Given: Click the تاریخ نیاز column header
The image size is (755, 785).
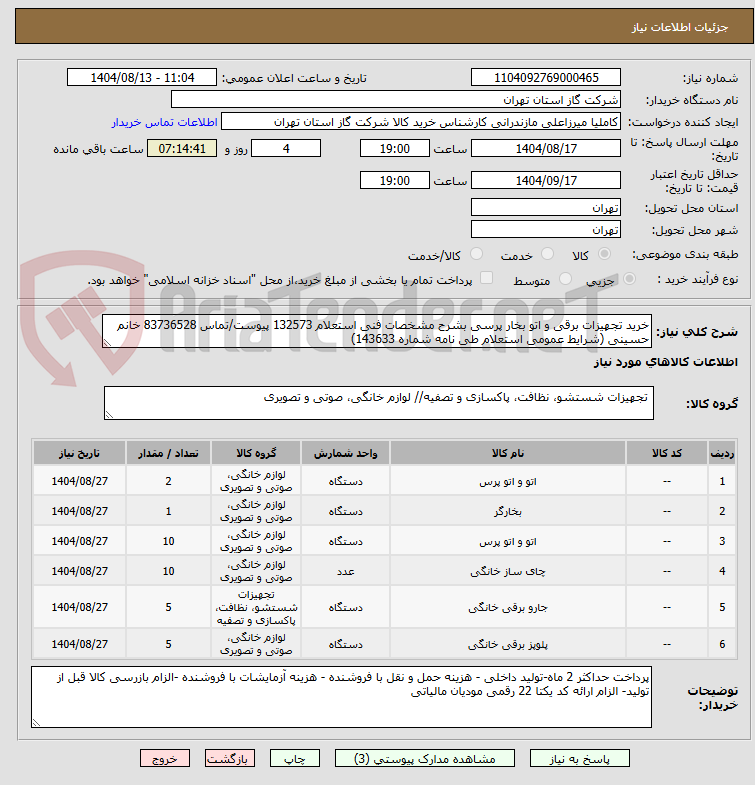Looking at the screenshot, I should click(x=80, y=453).
